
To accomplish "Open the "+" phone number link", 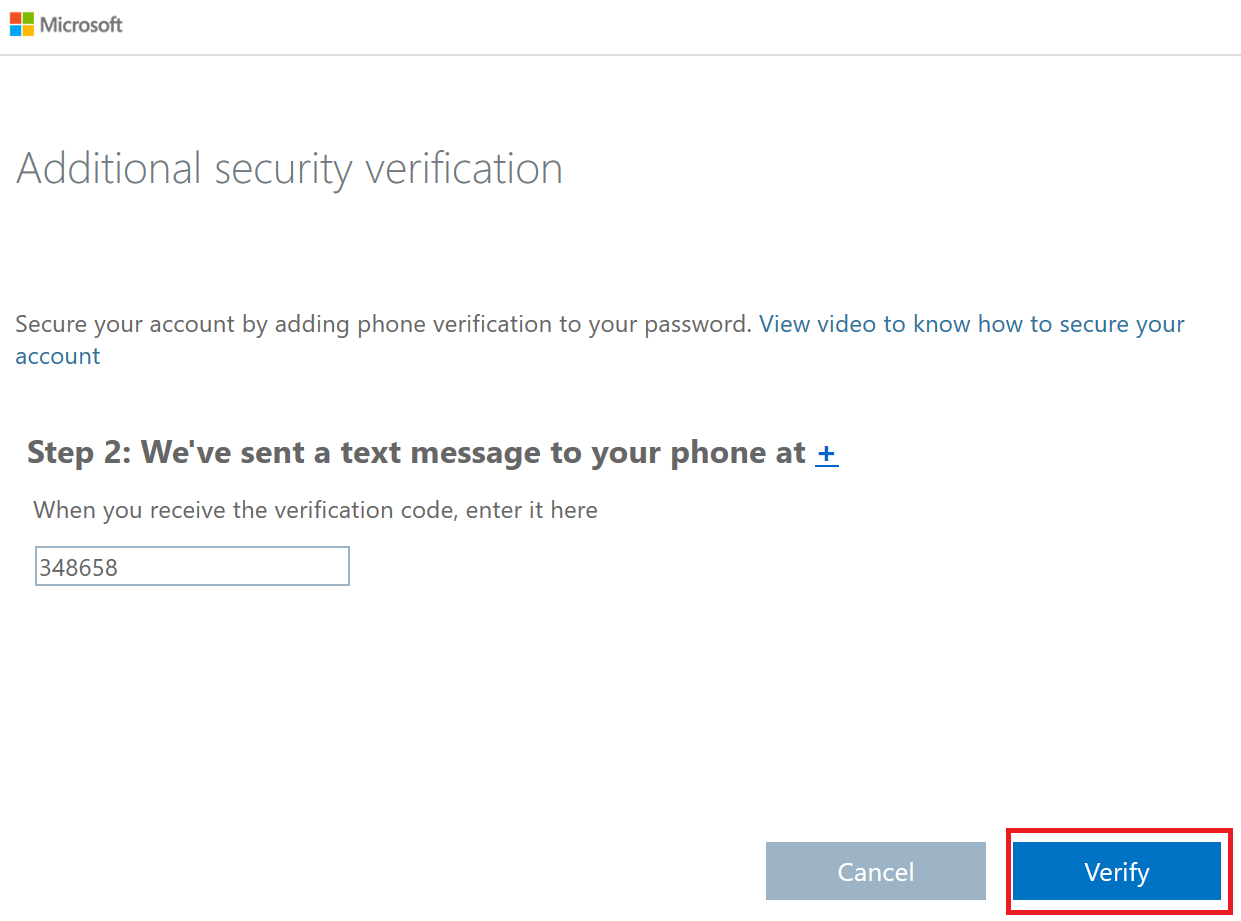I will click(x=827, y=453).
